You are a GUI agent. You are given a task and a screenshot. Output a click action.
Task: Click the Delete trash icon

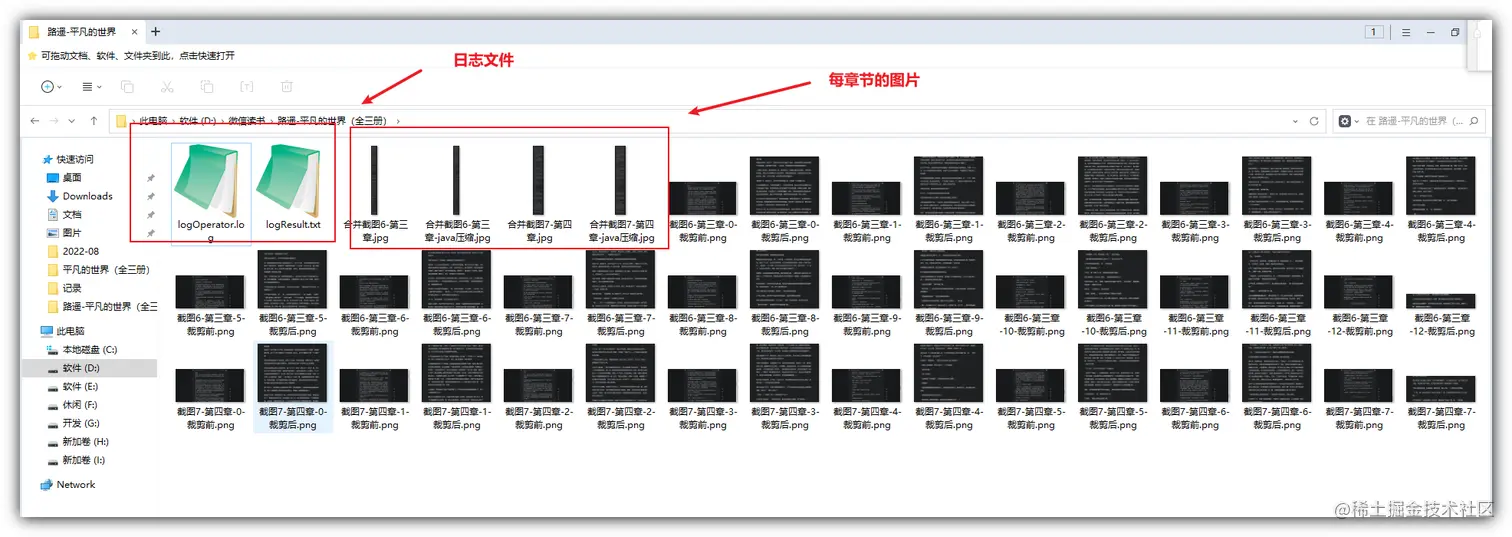click(x=287, y=87)
